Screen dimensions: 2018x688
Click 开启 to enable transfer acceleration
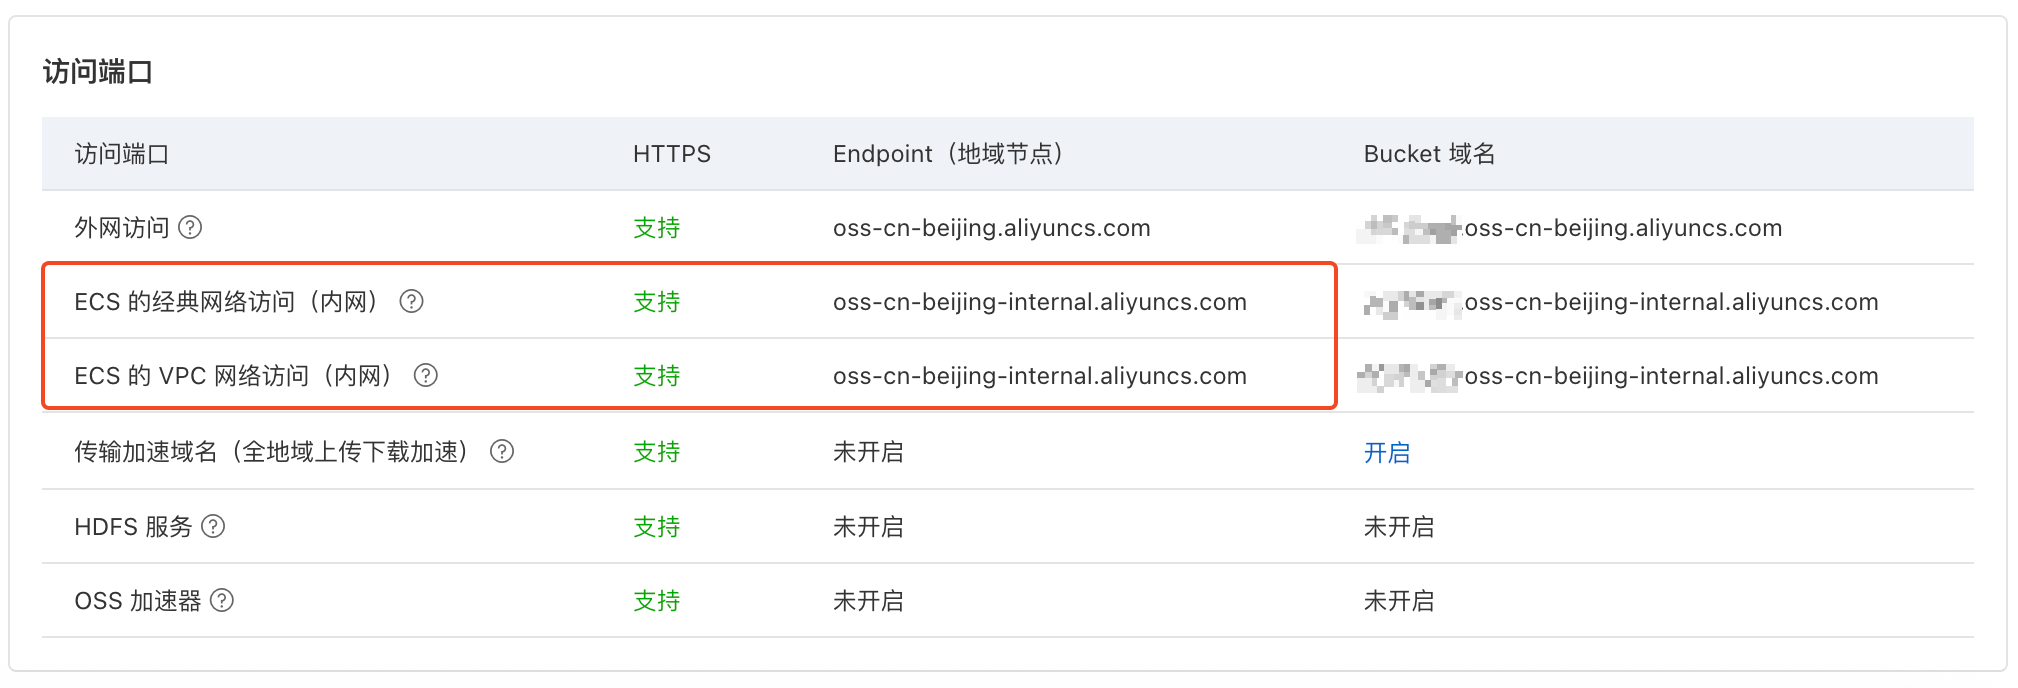point(1388,453)
